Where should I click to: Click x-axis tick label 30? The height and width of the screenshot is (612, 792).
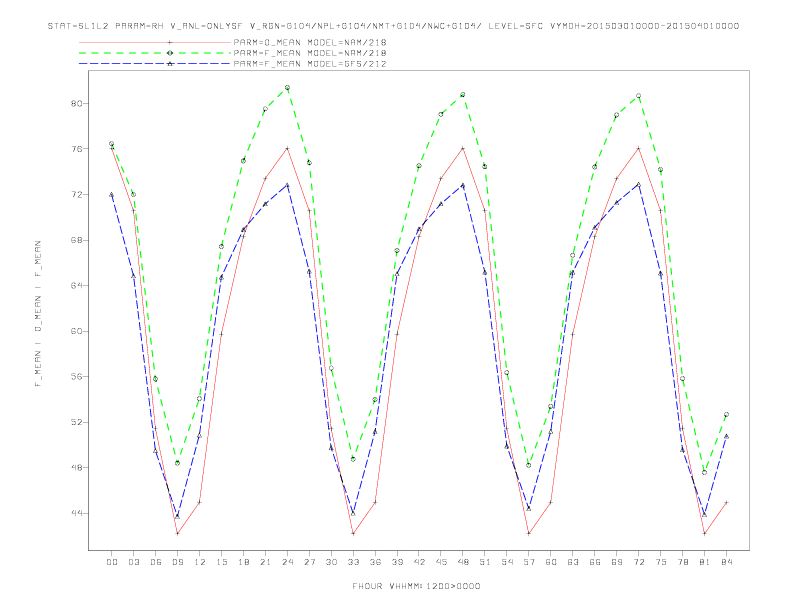(331, 562)
